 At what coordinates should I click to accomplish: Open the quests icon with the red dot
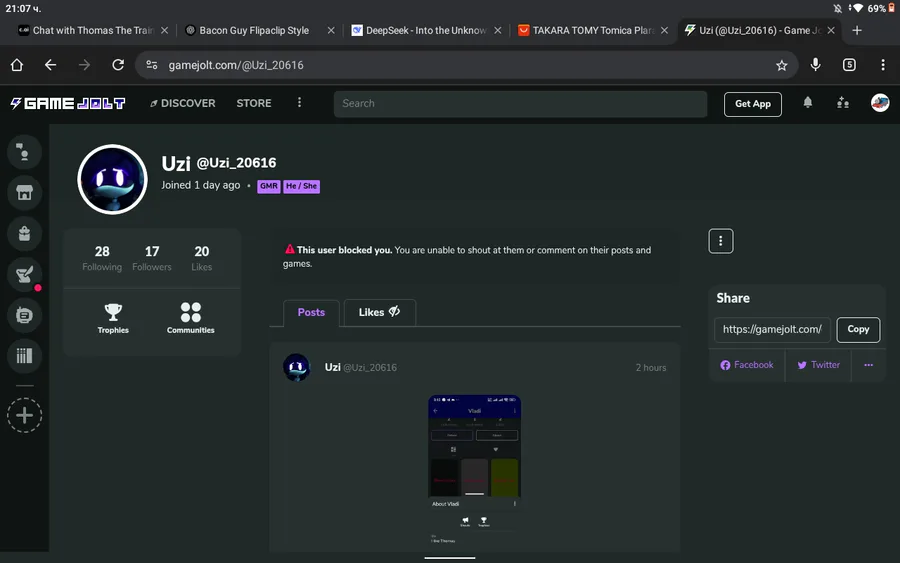click(x=24, y=274)
